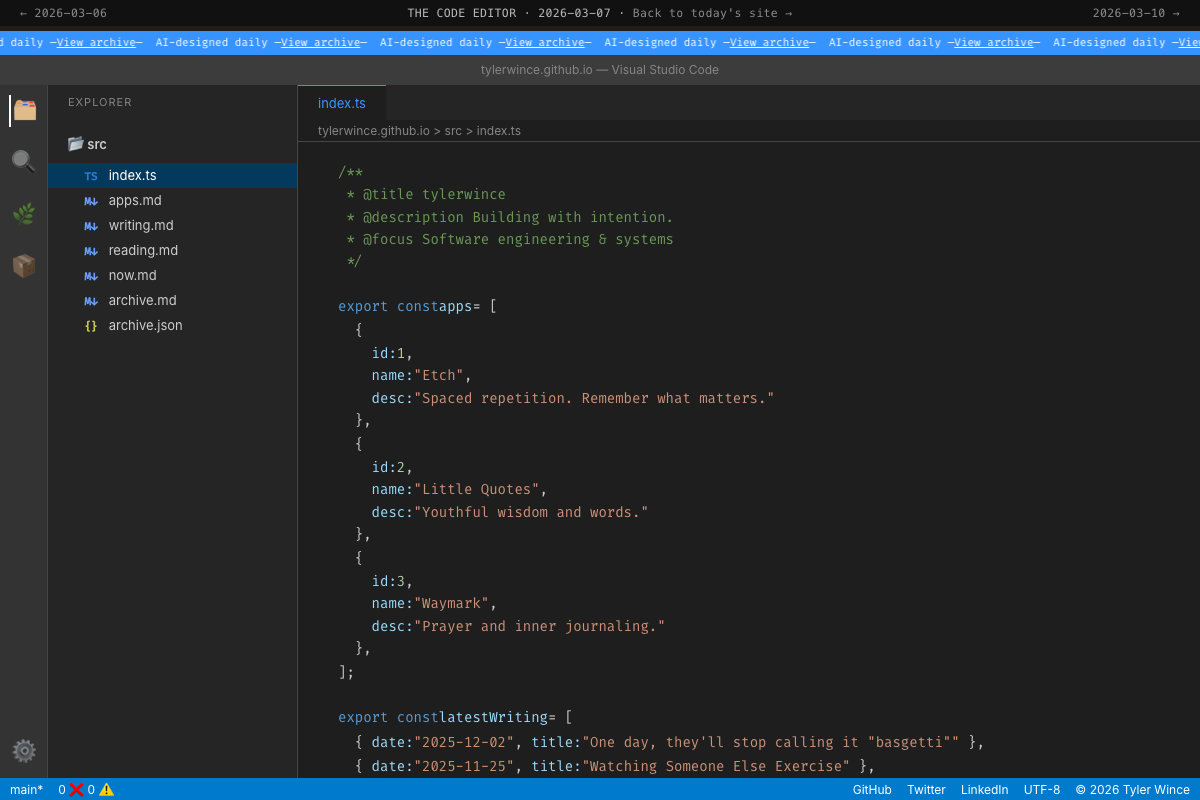
Task: Click the red error X in status bar
Action: (x=76, y=789)
